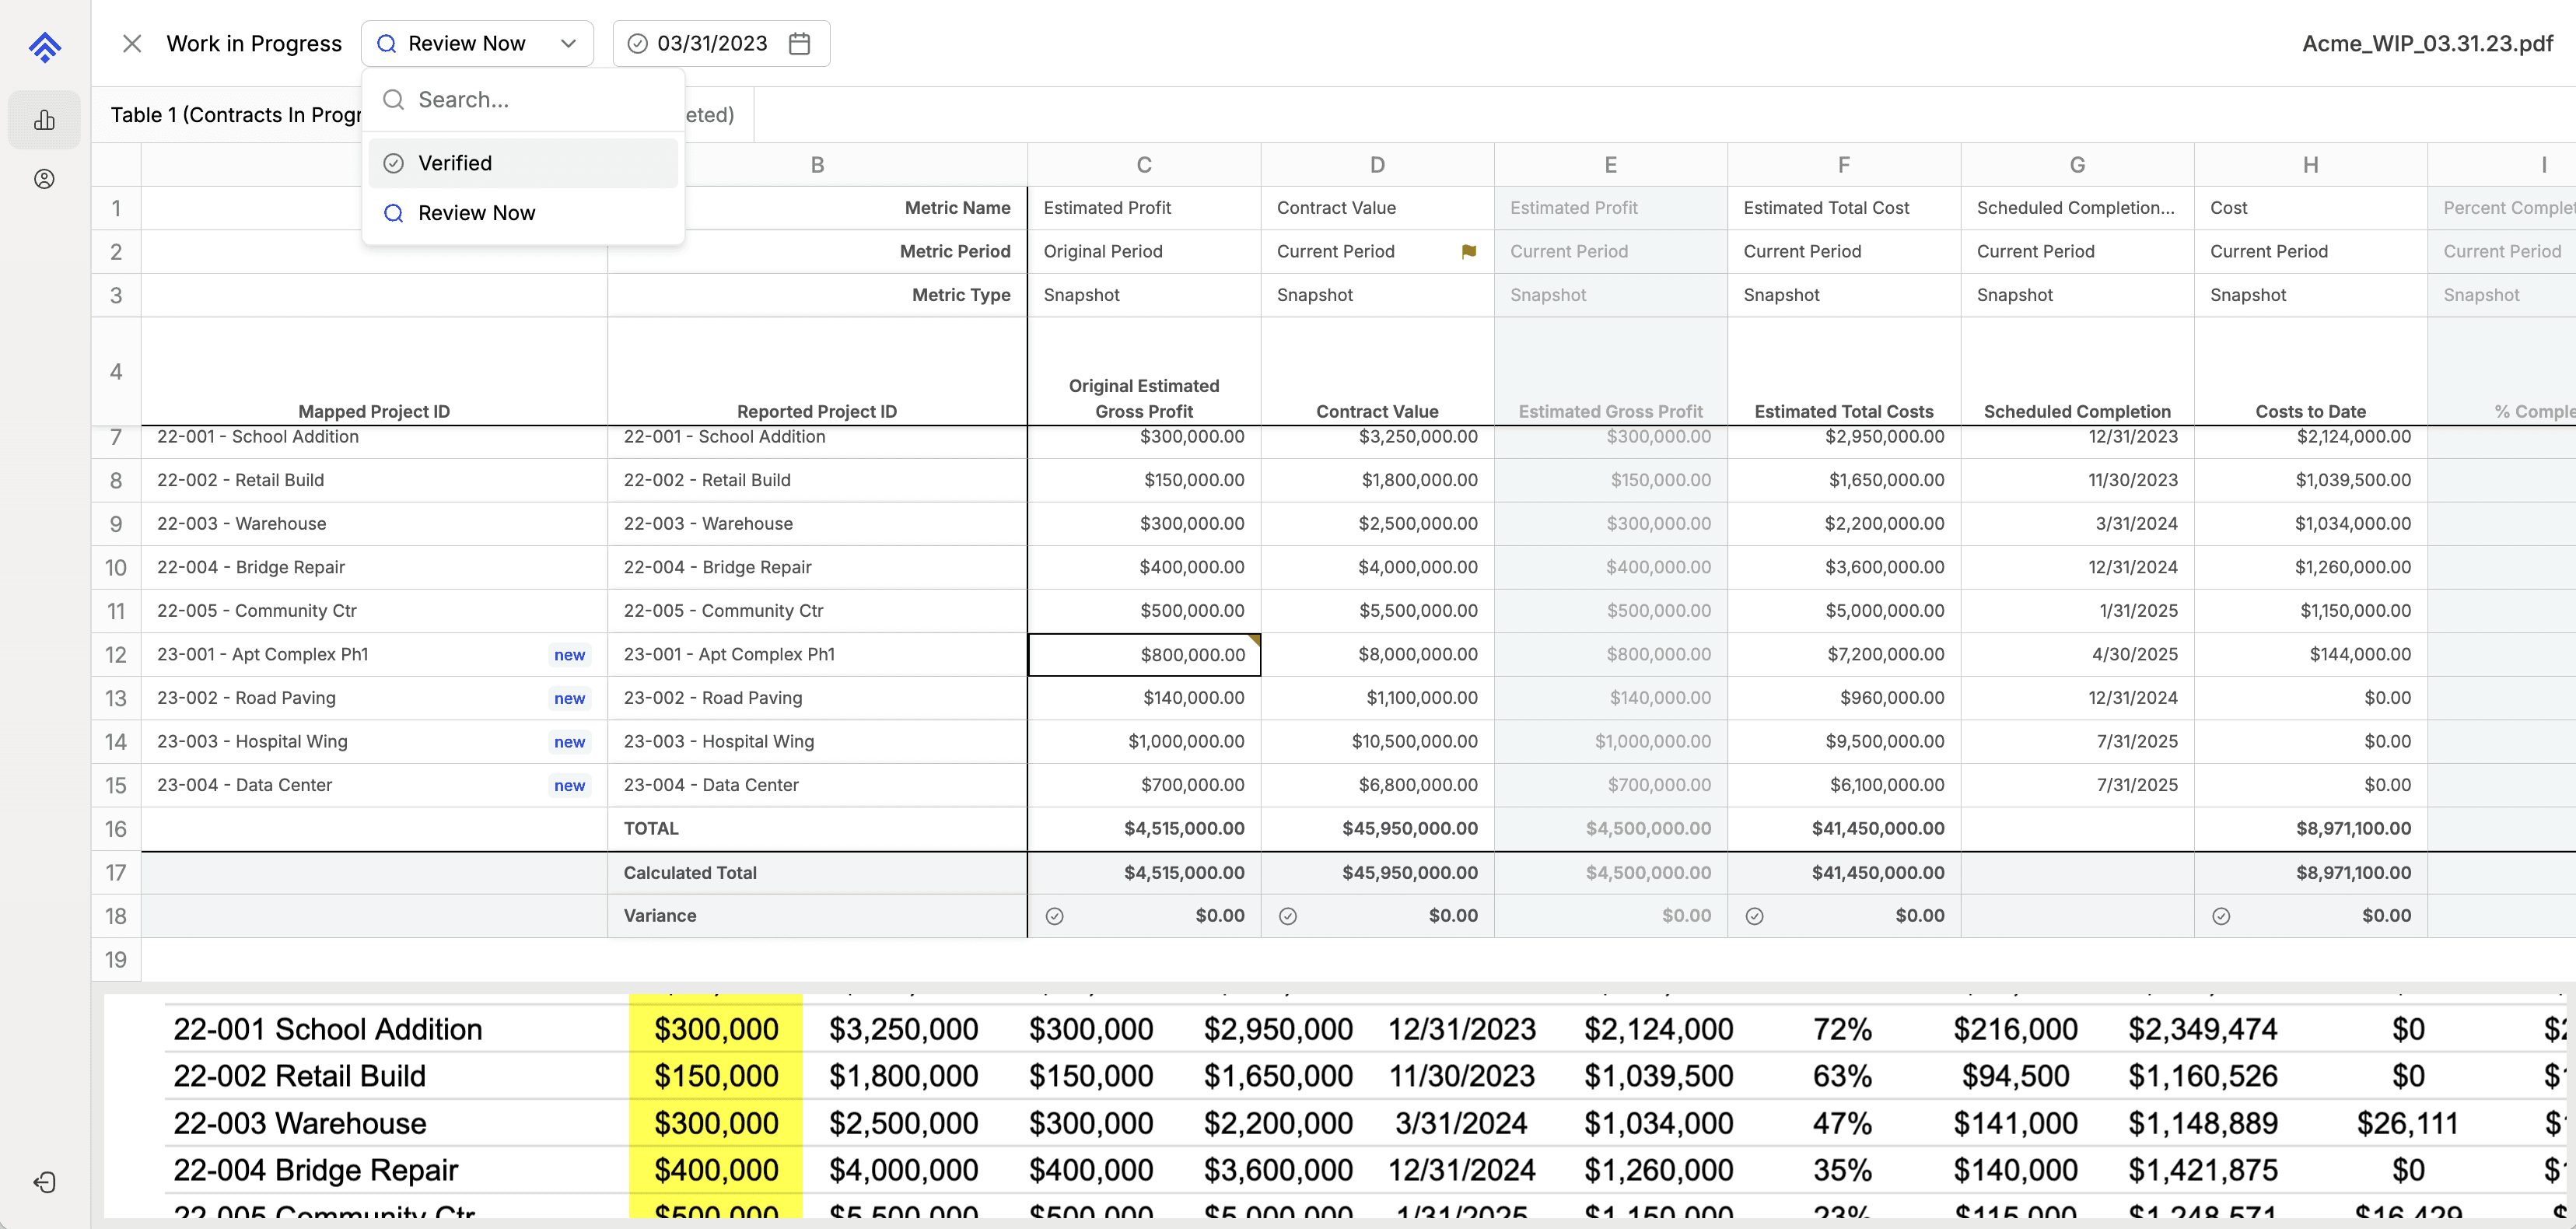Click the app logo icon in sidebar
Viewport: 2576px width, 1229px height.
44,46
